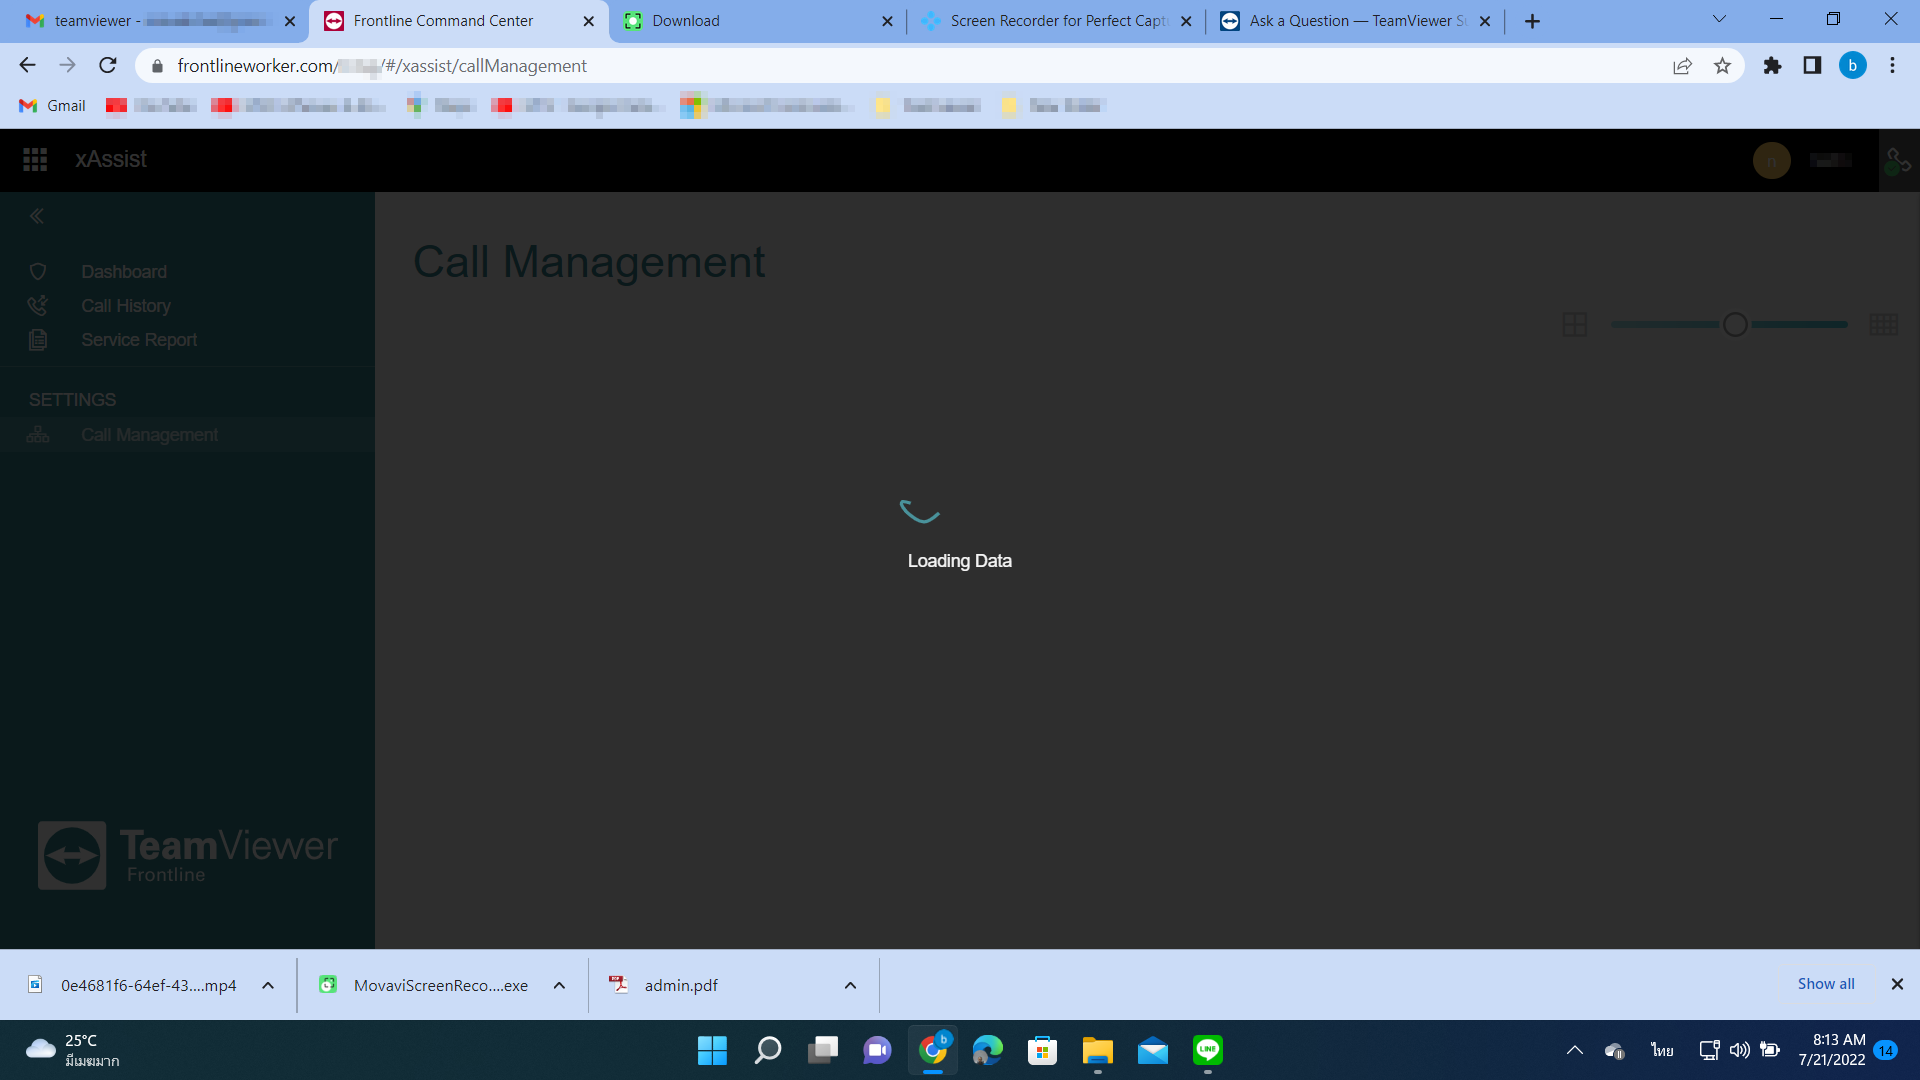Open Service Report via its document icon
This screenshot has width=1920, height=1080.
point(38,340)
